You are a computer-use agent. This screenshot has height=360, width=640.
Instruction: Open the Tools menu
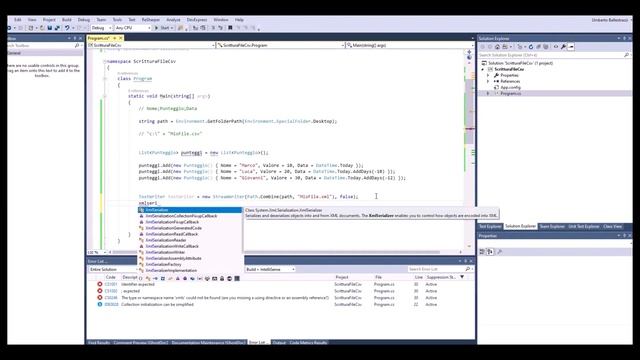coord(117,20)
